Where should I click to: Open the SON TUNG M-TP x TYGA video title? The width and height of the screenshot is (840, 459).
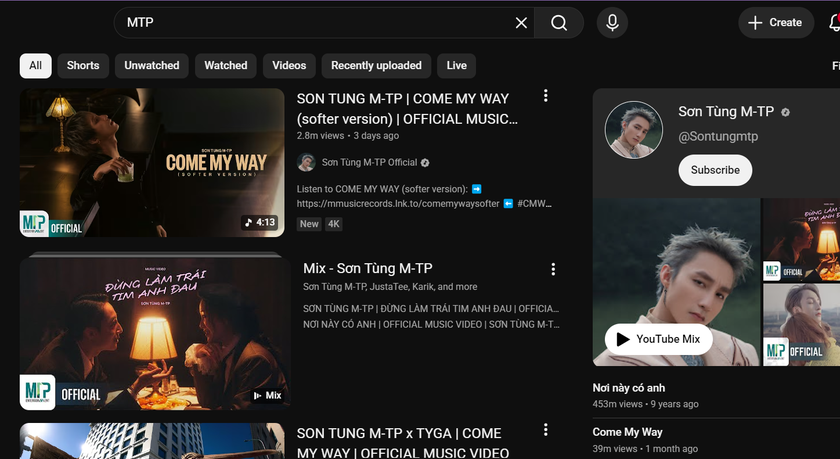coord(402,443)
